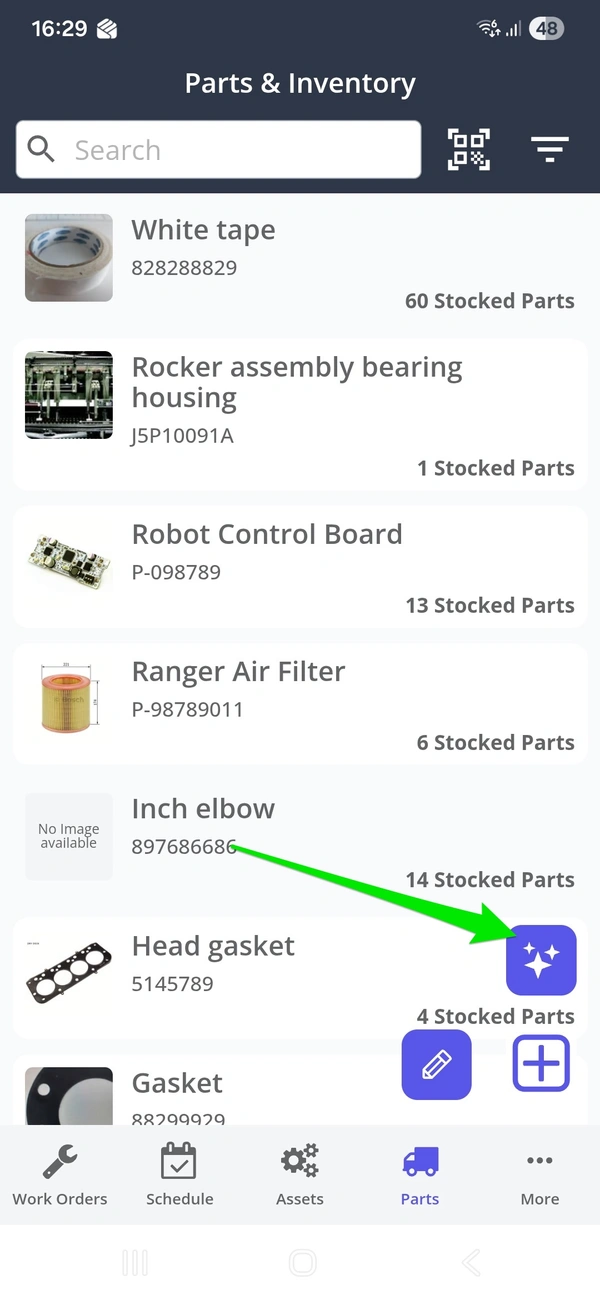600x1300 pixels.
Task: Tap the pencil edit floating button
Action: pyautogui.click(x=436, y=1064)
